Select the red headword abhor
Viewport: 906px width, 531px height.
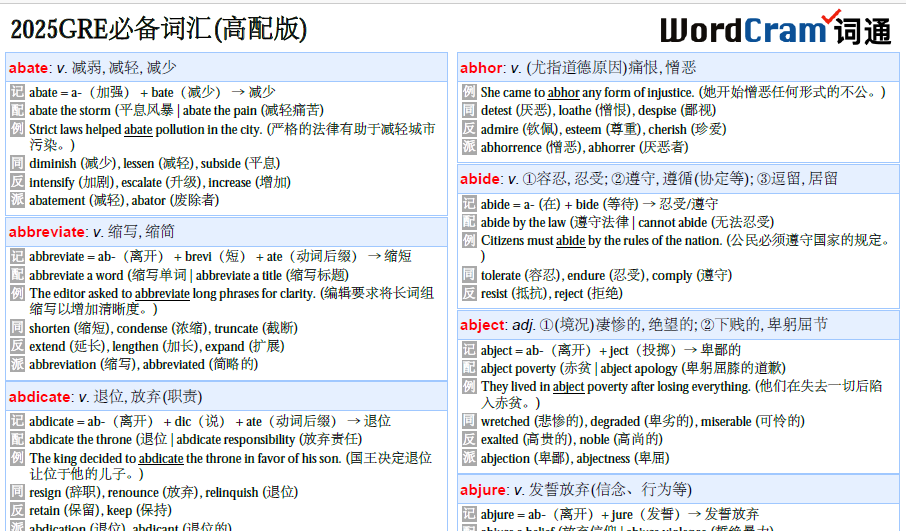point(481,68)
